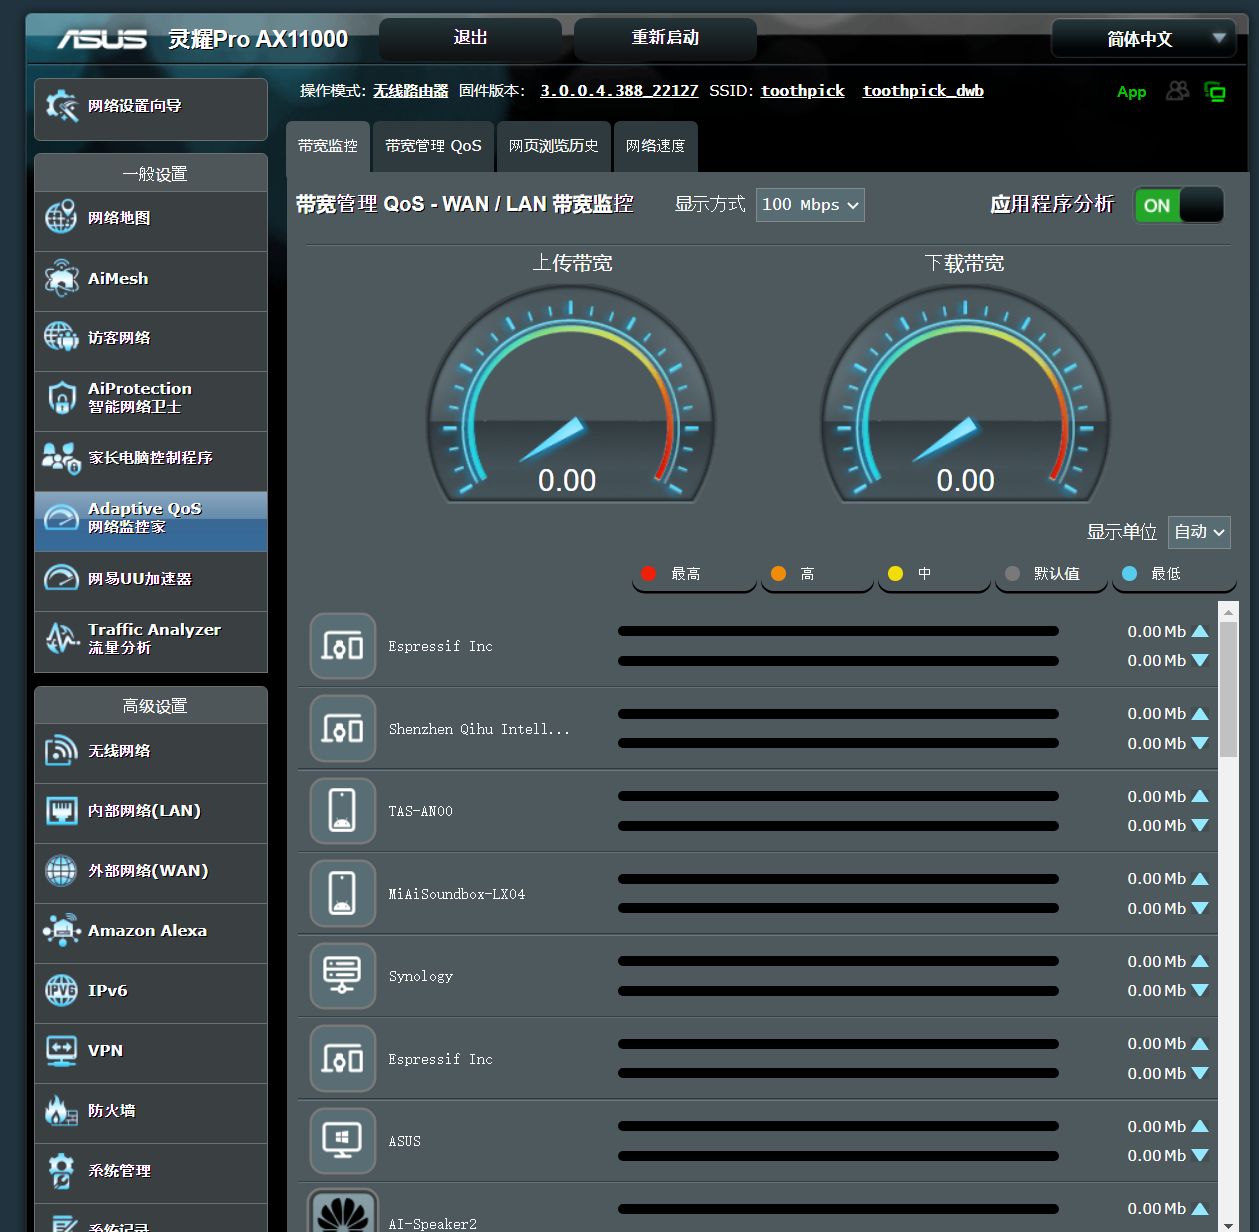Click the MiAiSoundbox-LX04 device name
The height and width of the screenshot is (1232, 1259).
[457, 894]
